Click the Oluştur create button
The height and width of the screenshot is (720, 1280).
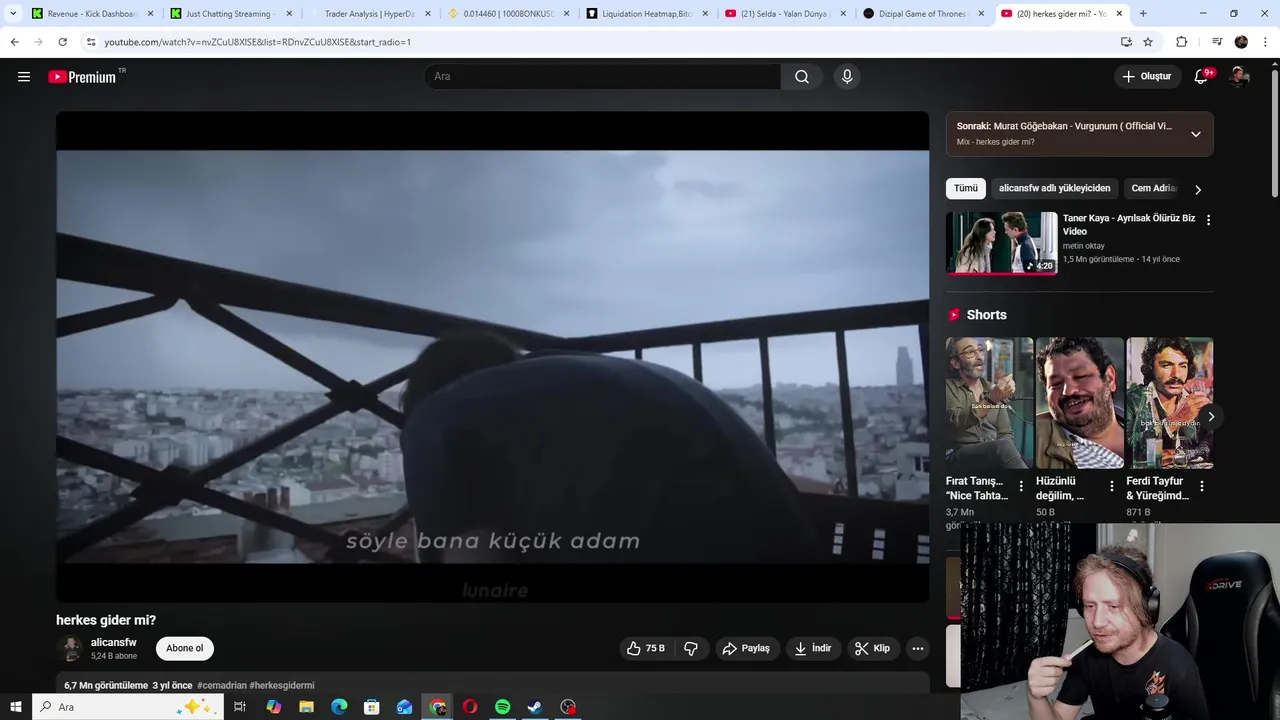1146,77
